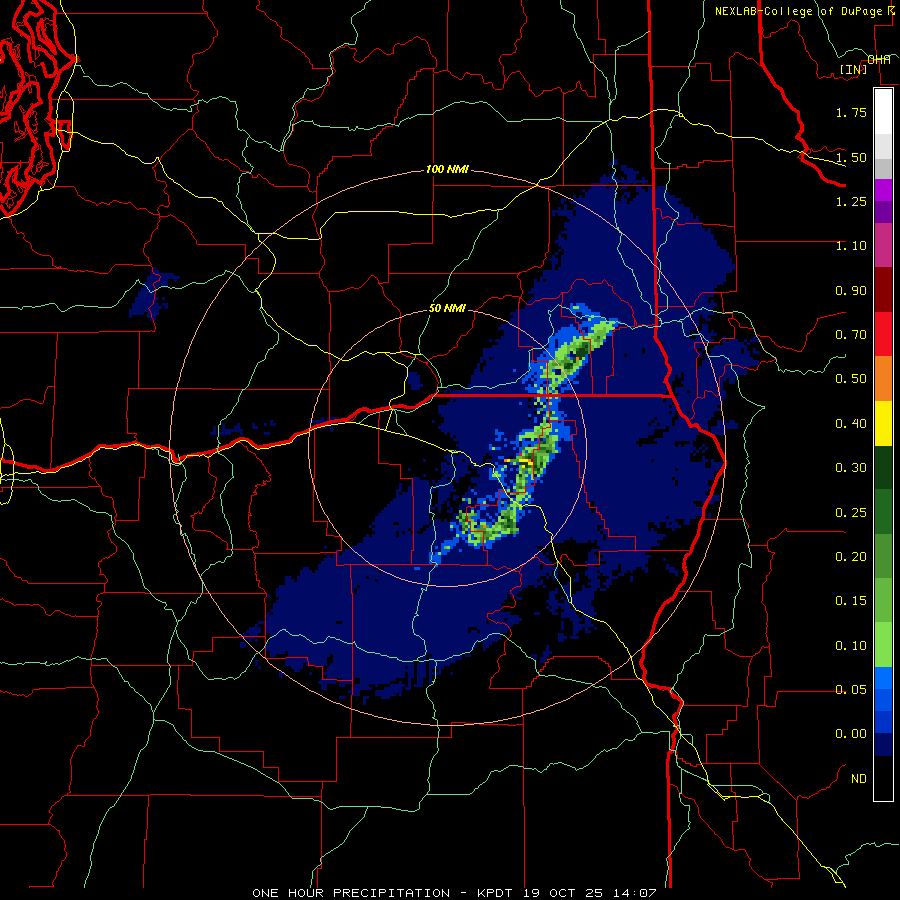Select the pink swatch beside 1.10
The height and width of the screenshot is (900, 900).
coord(883,245)
